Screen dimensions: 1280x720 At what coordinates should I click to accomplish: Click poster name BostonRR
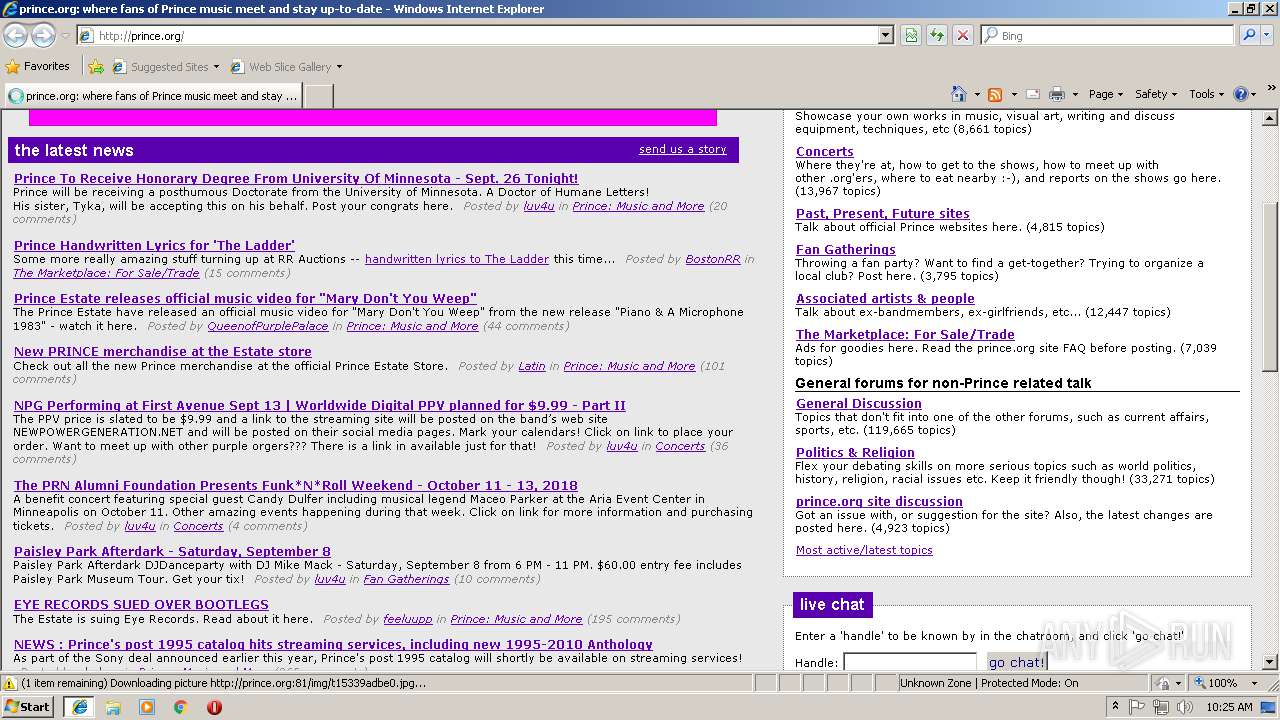713,259
